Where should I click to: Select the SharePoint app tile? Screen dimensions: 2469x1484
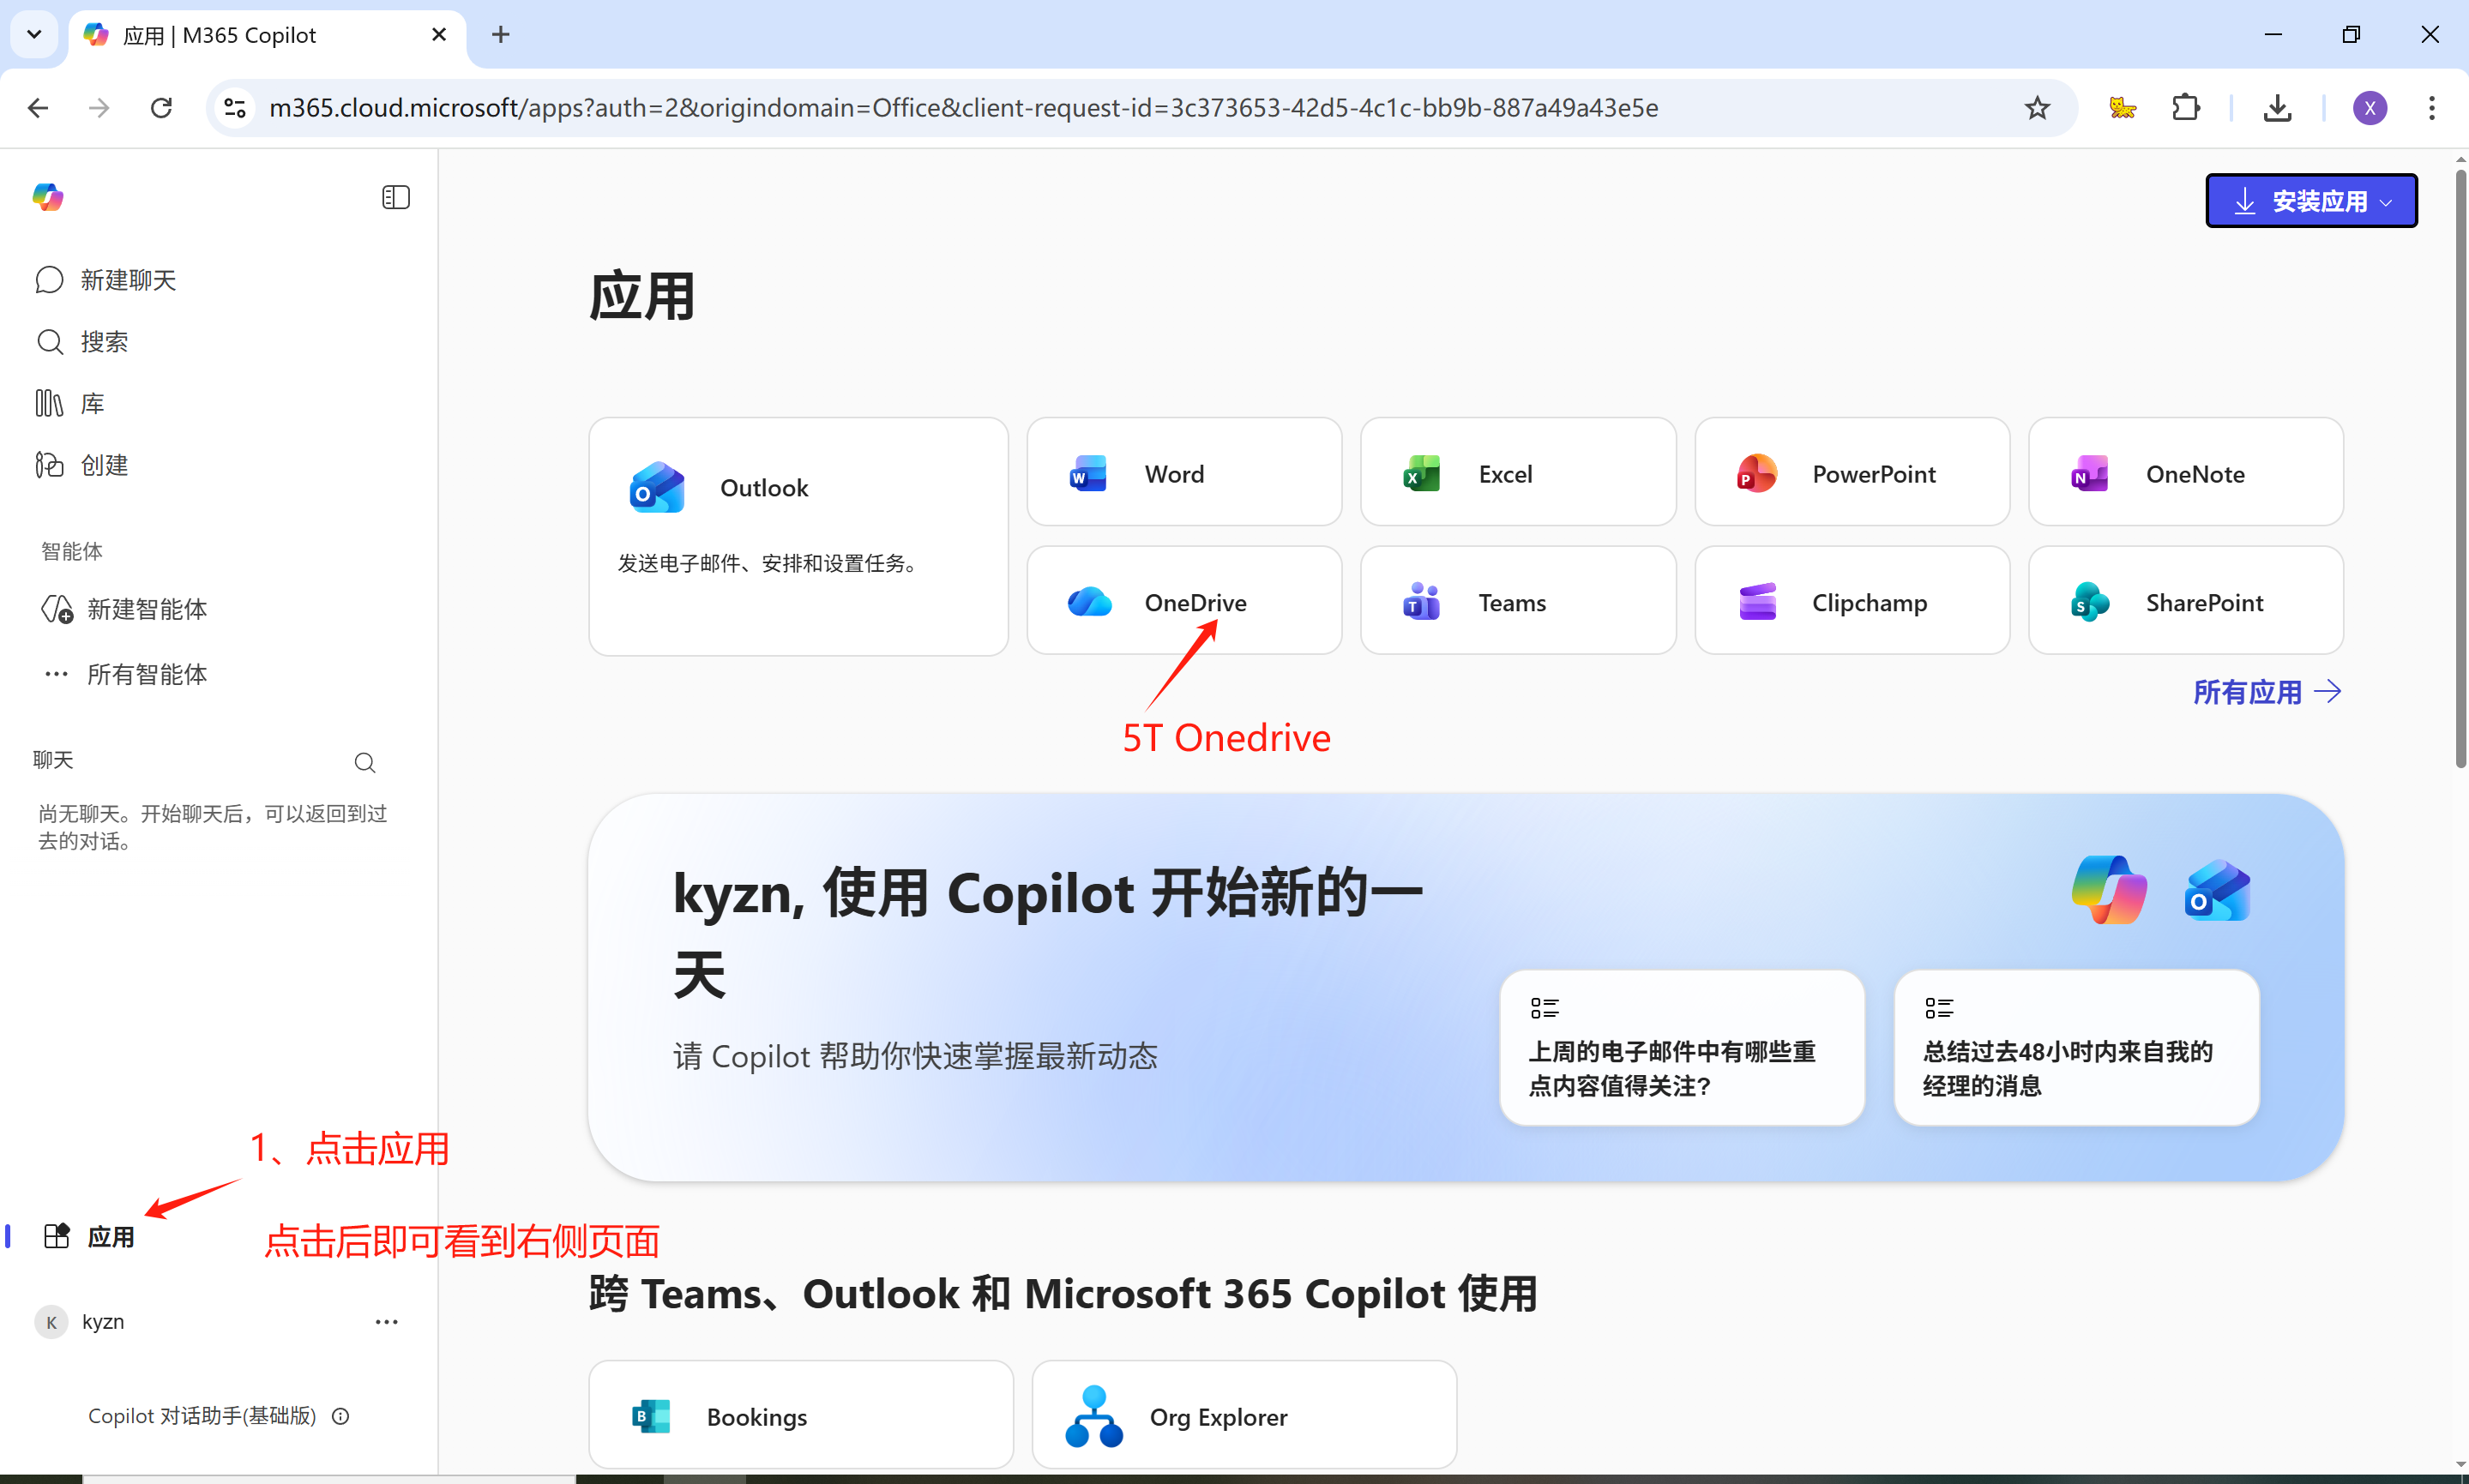click(x=2185, y=601)
